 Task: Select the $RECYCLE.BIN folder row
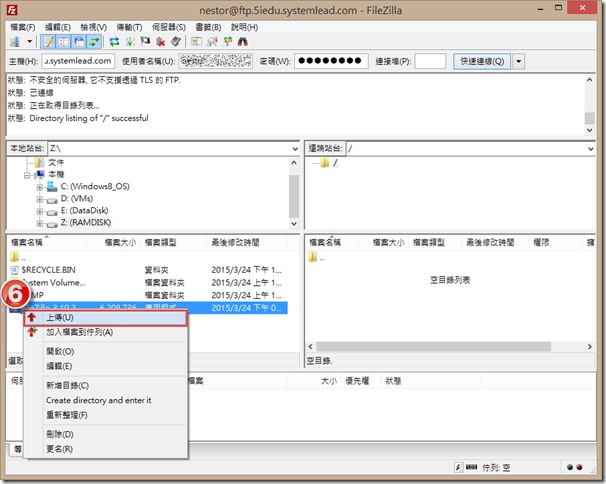[x=147, y=270]
